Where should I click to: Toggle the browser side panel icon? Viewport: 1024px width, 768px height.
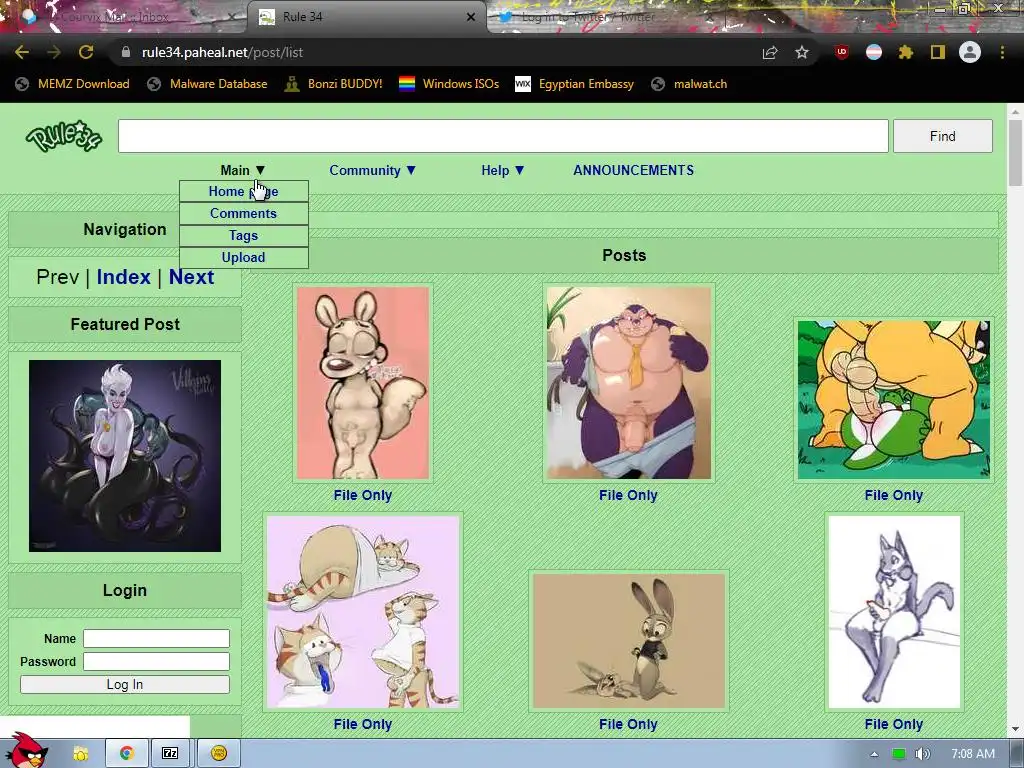click(x=938, y=52)
